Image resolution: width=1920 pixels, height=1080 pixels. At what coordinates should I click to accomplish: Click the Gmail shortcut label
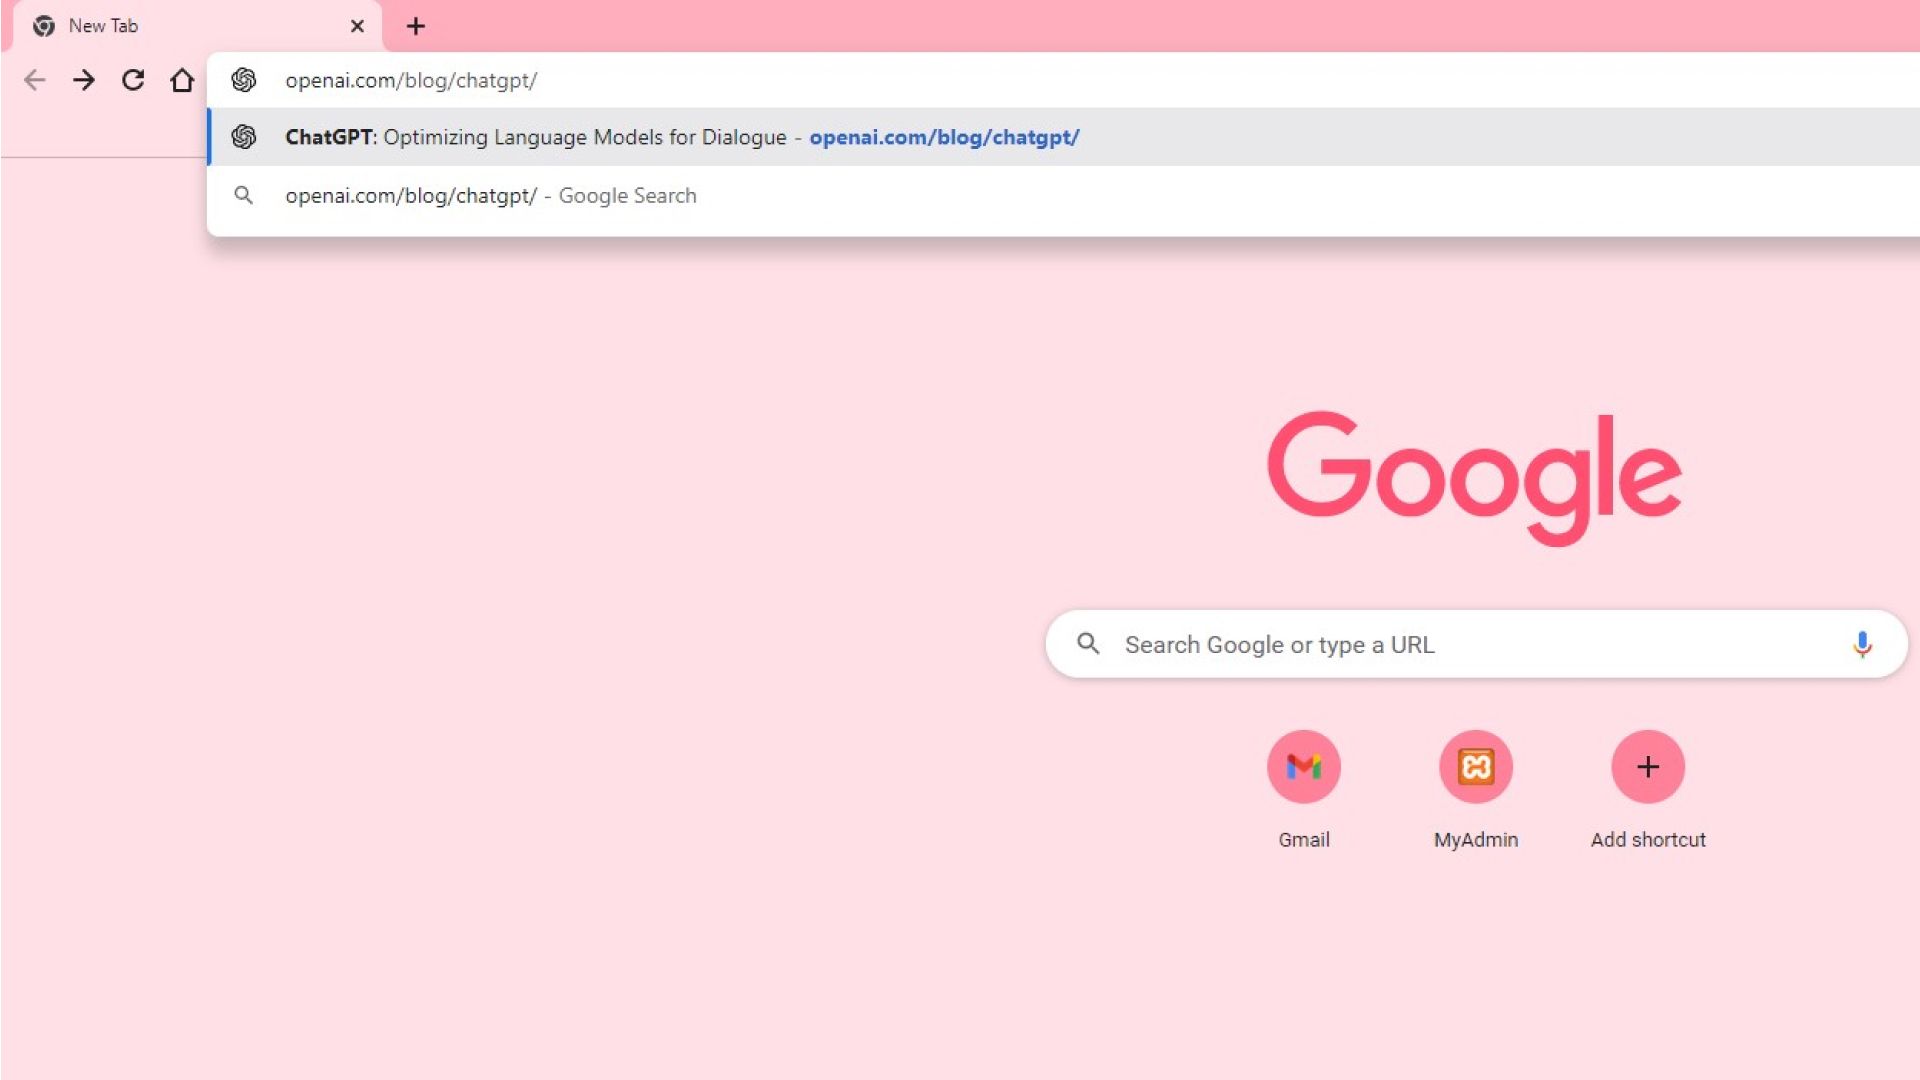click(1304, 840)
